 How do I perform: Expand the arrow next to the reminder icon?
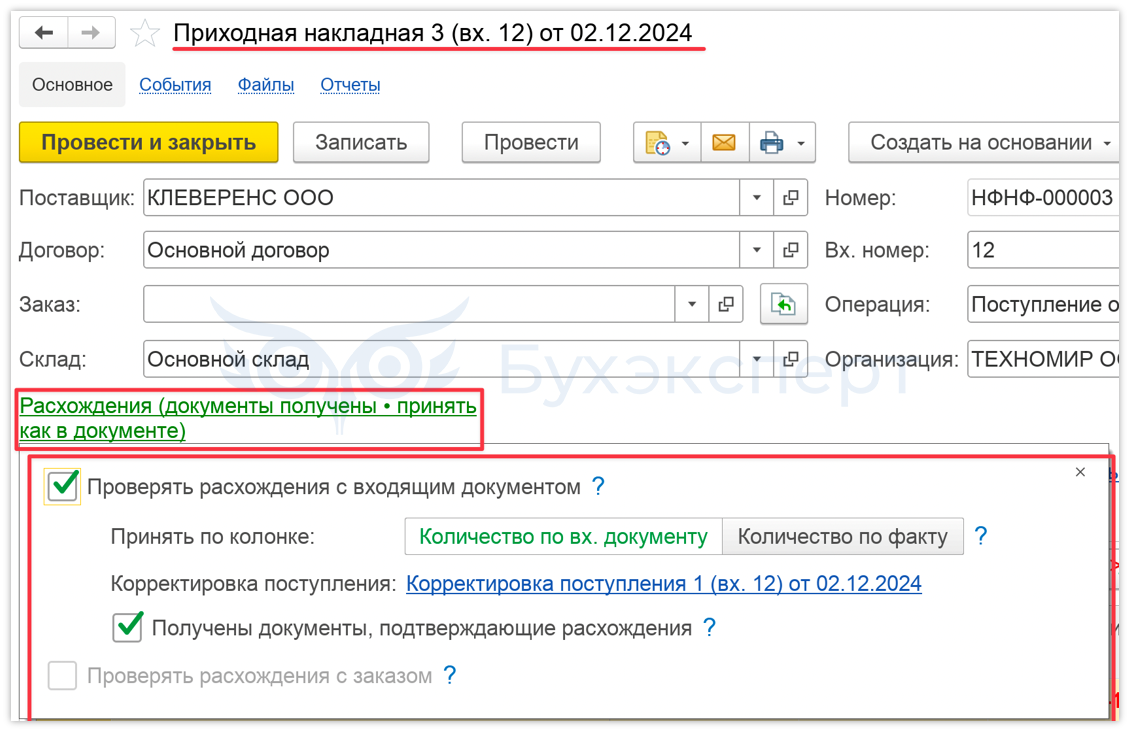(685, 143)
